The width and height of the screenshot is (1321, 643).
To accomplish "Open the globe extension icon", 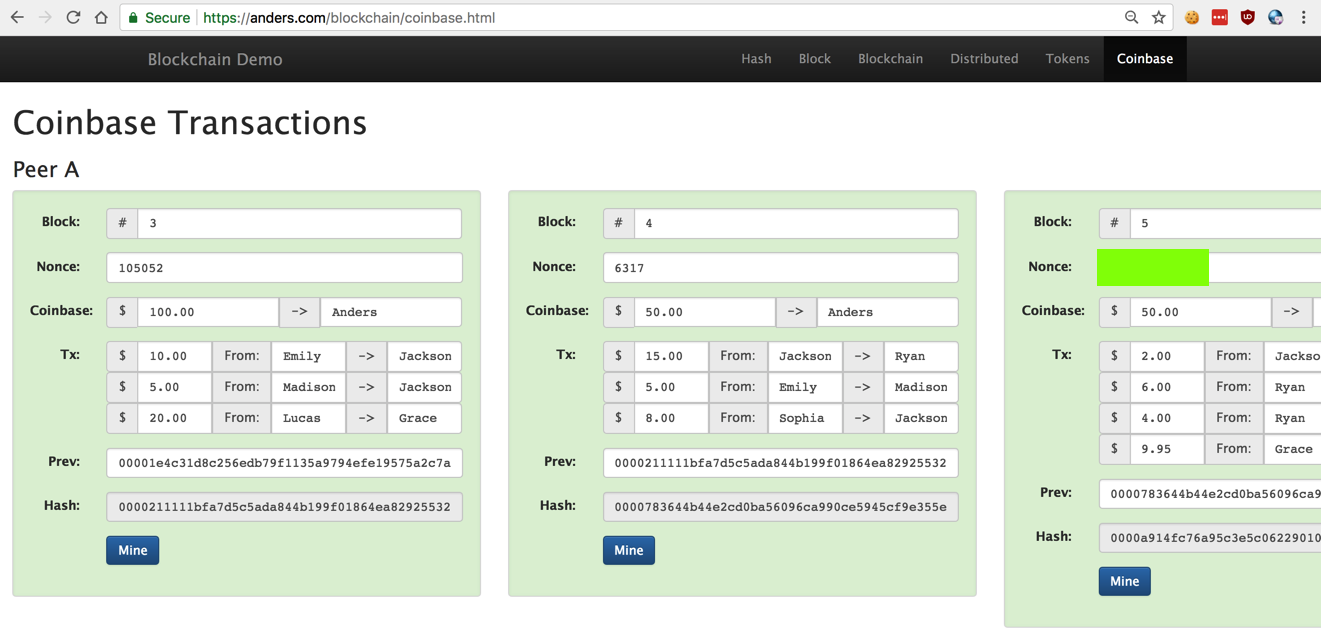I will pos(1275,17).
